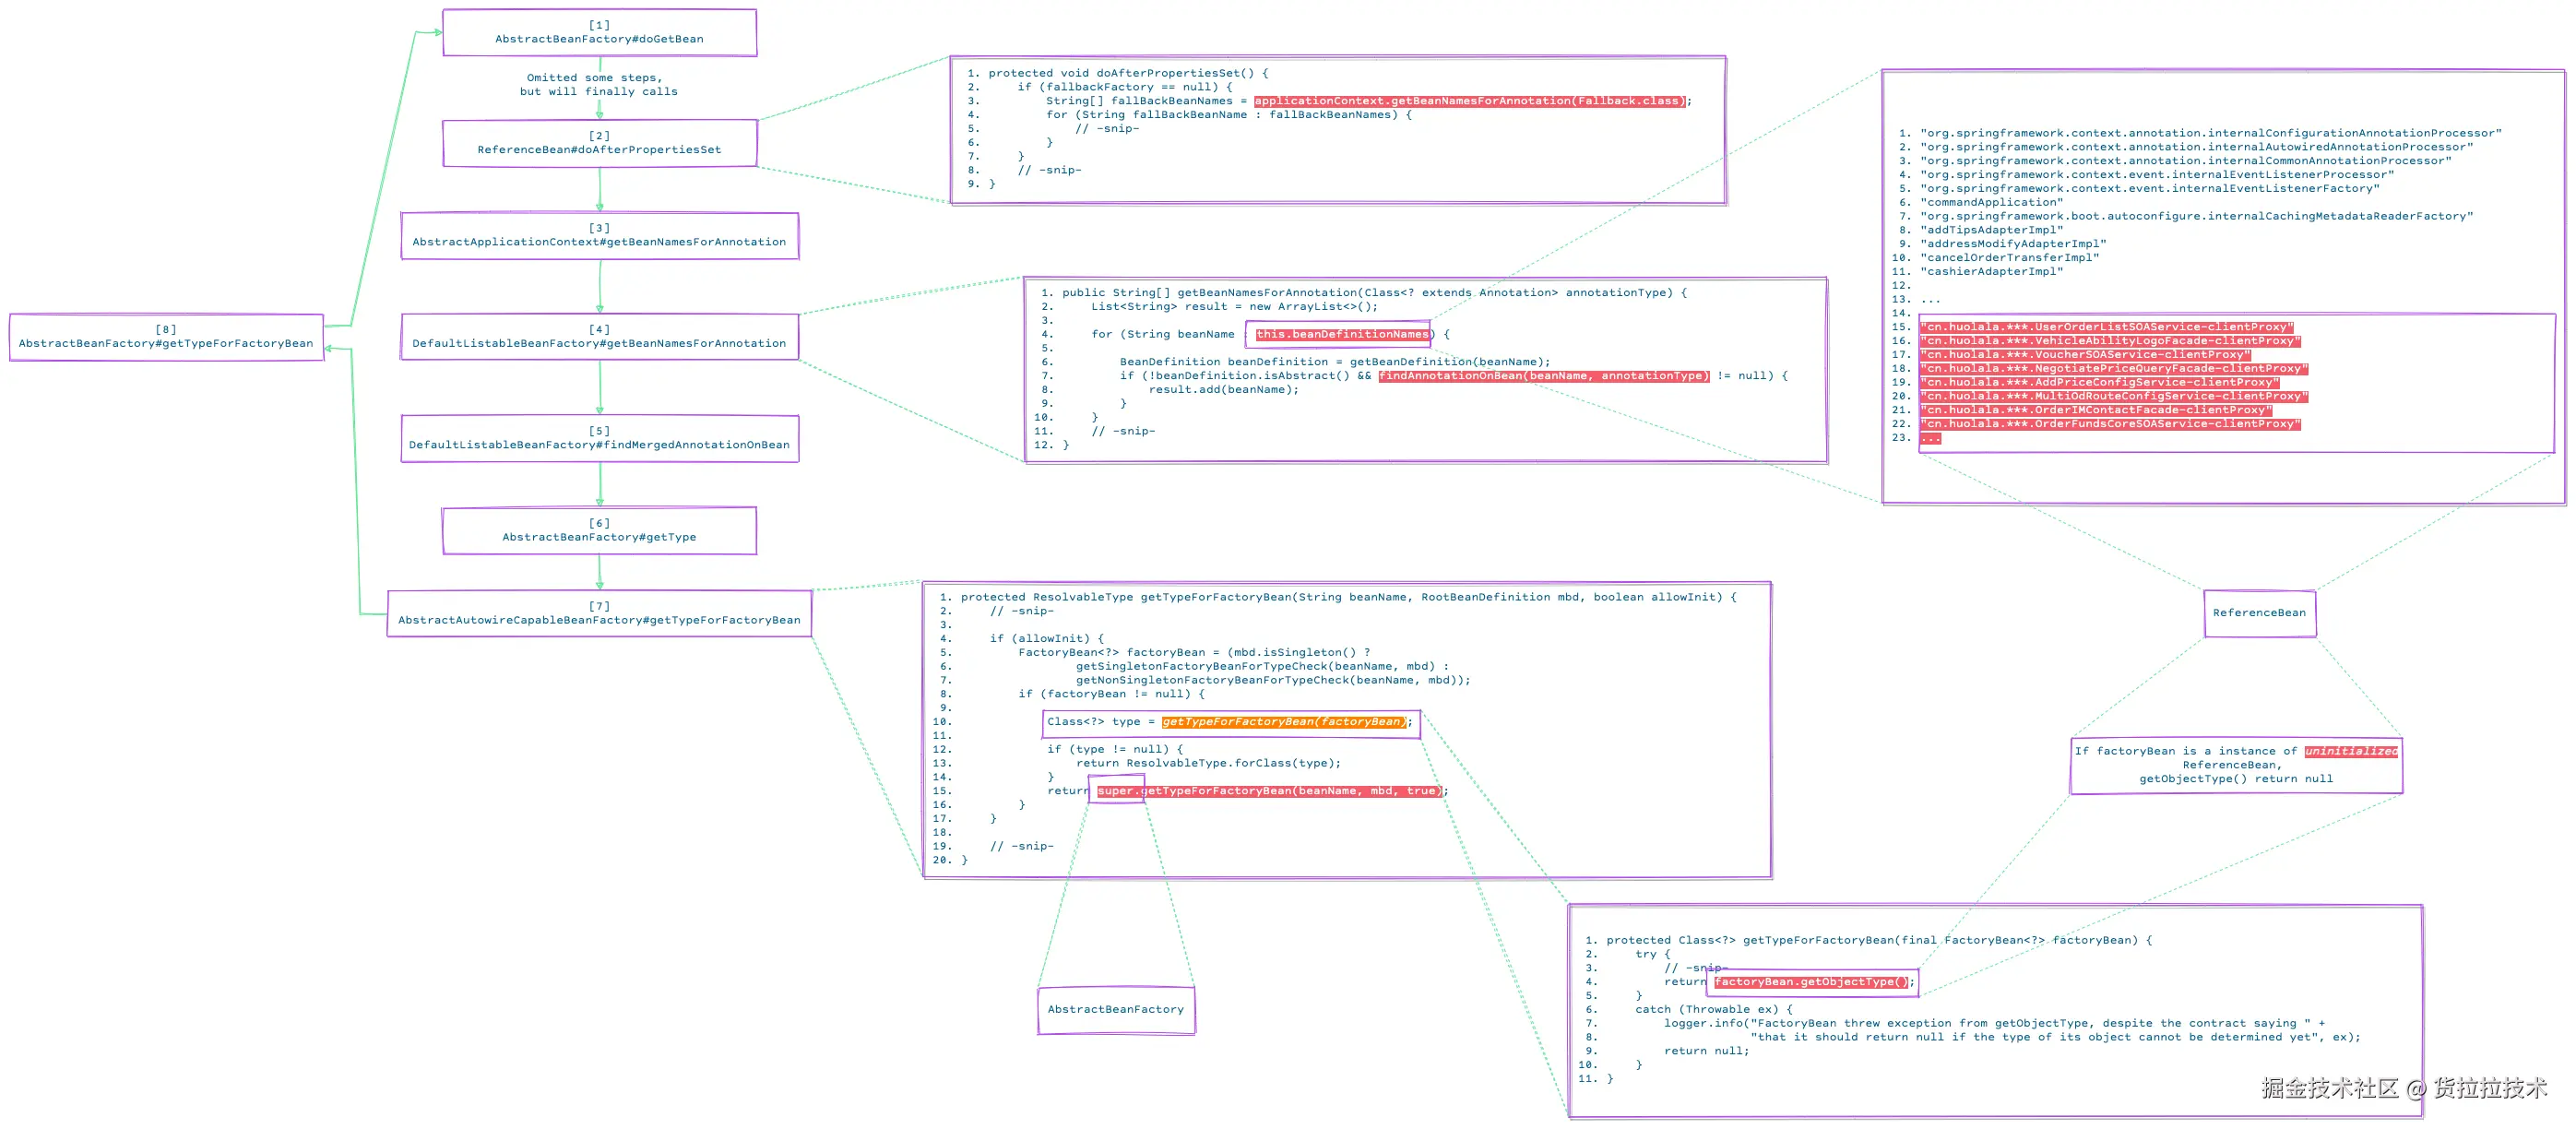Screen dimensions: 2576x1129
Task: Click the standalone AbstractBeanFactory box
Action: pyautogui.click(x=1115, y=1010)
